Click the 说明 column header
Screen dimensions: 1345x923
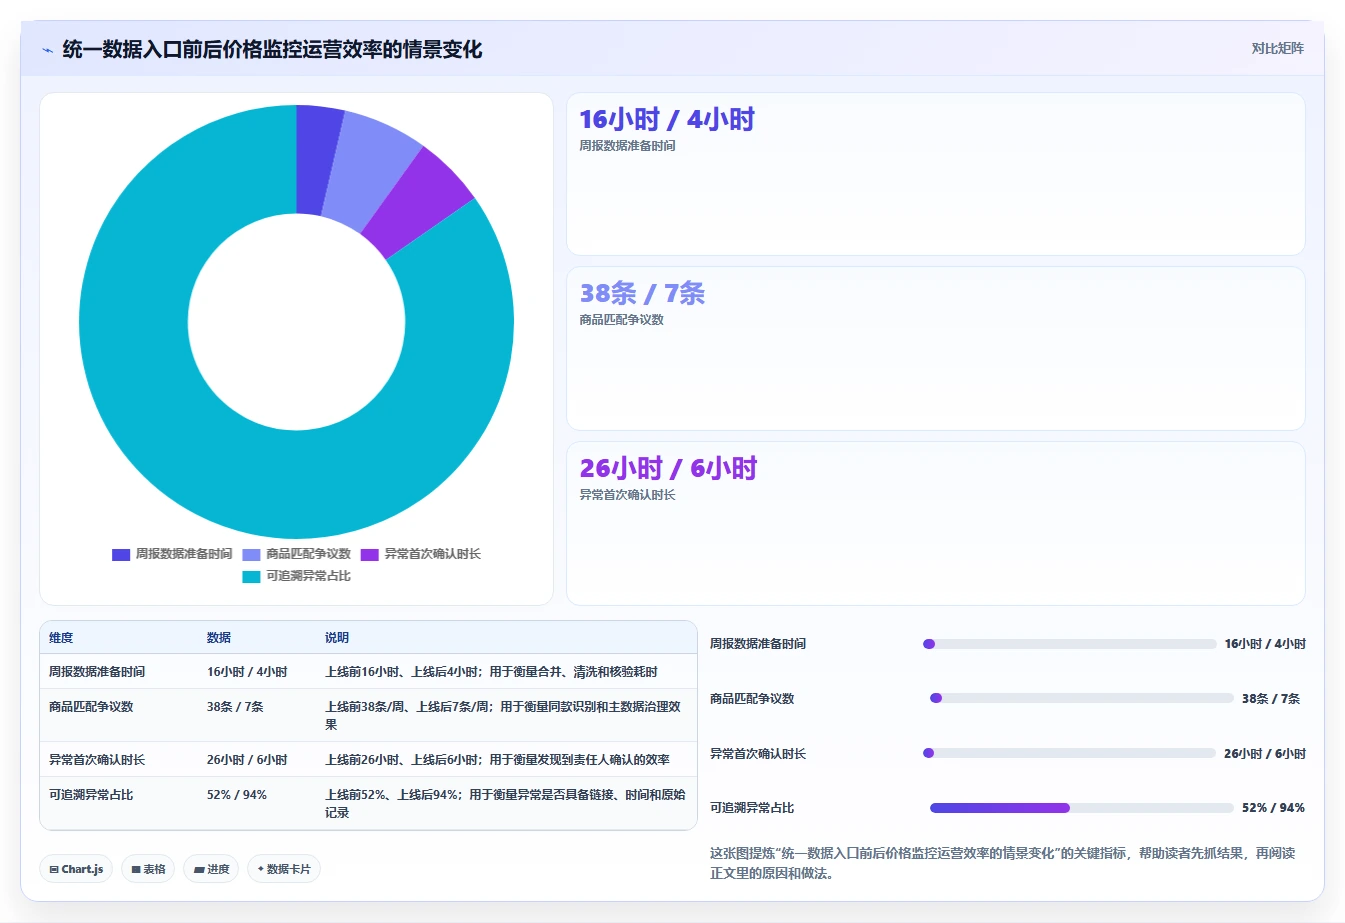(x=337, y=638)
